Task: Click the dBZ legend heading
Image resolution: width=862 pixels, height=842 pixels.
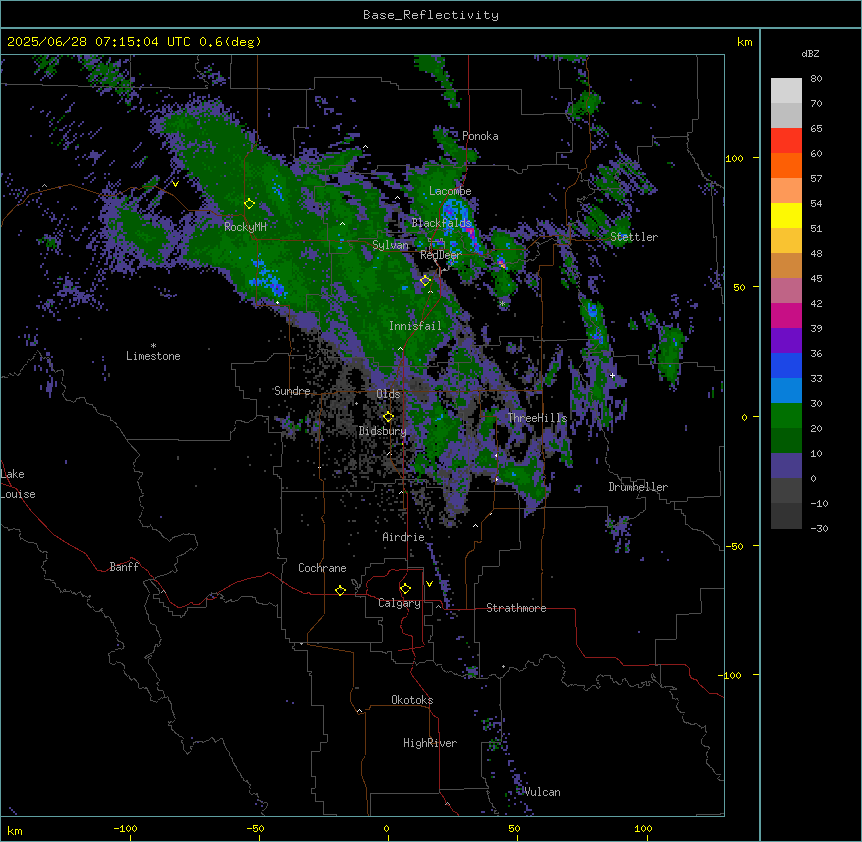Action: (810, 53)
